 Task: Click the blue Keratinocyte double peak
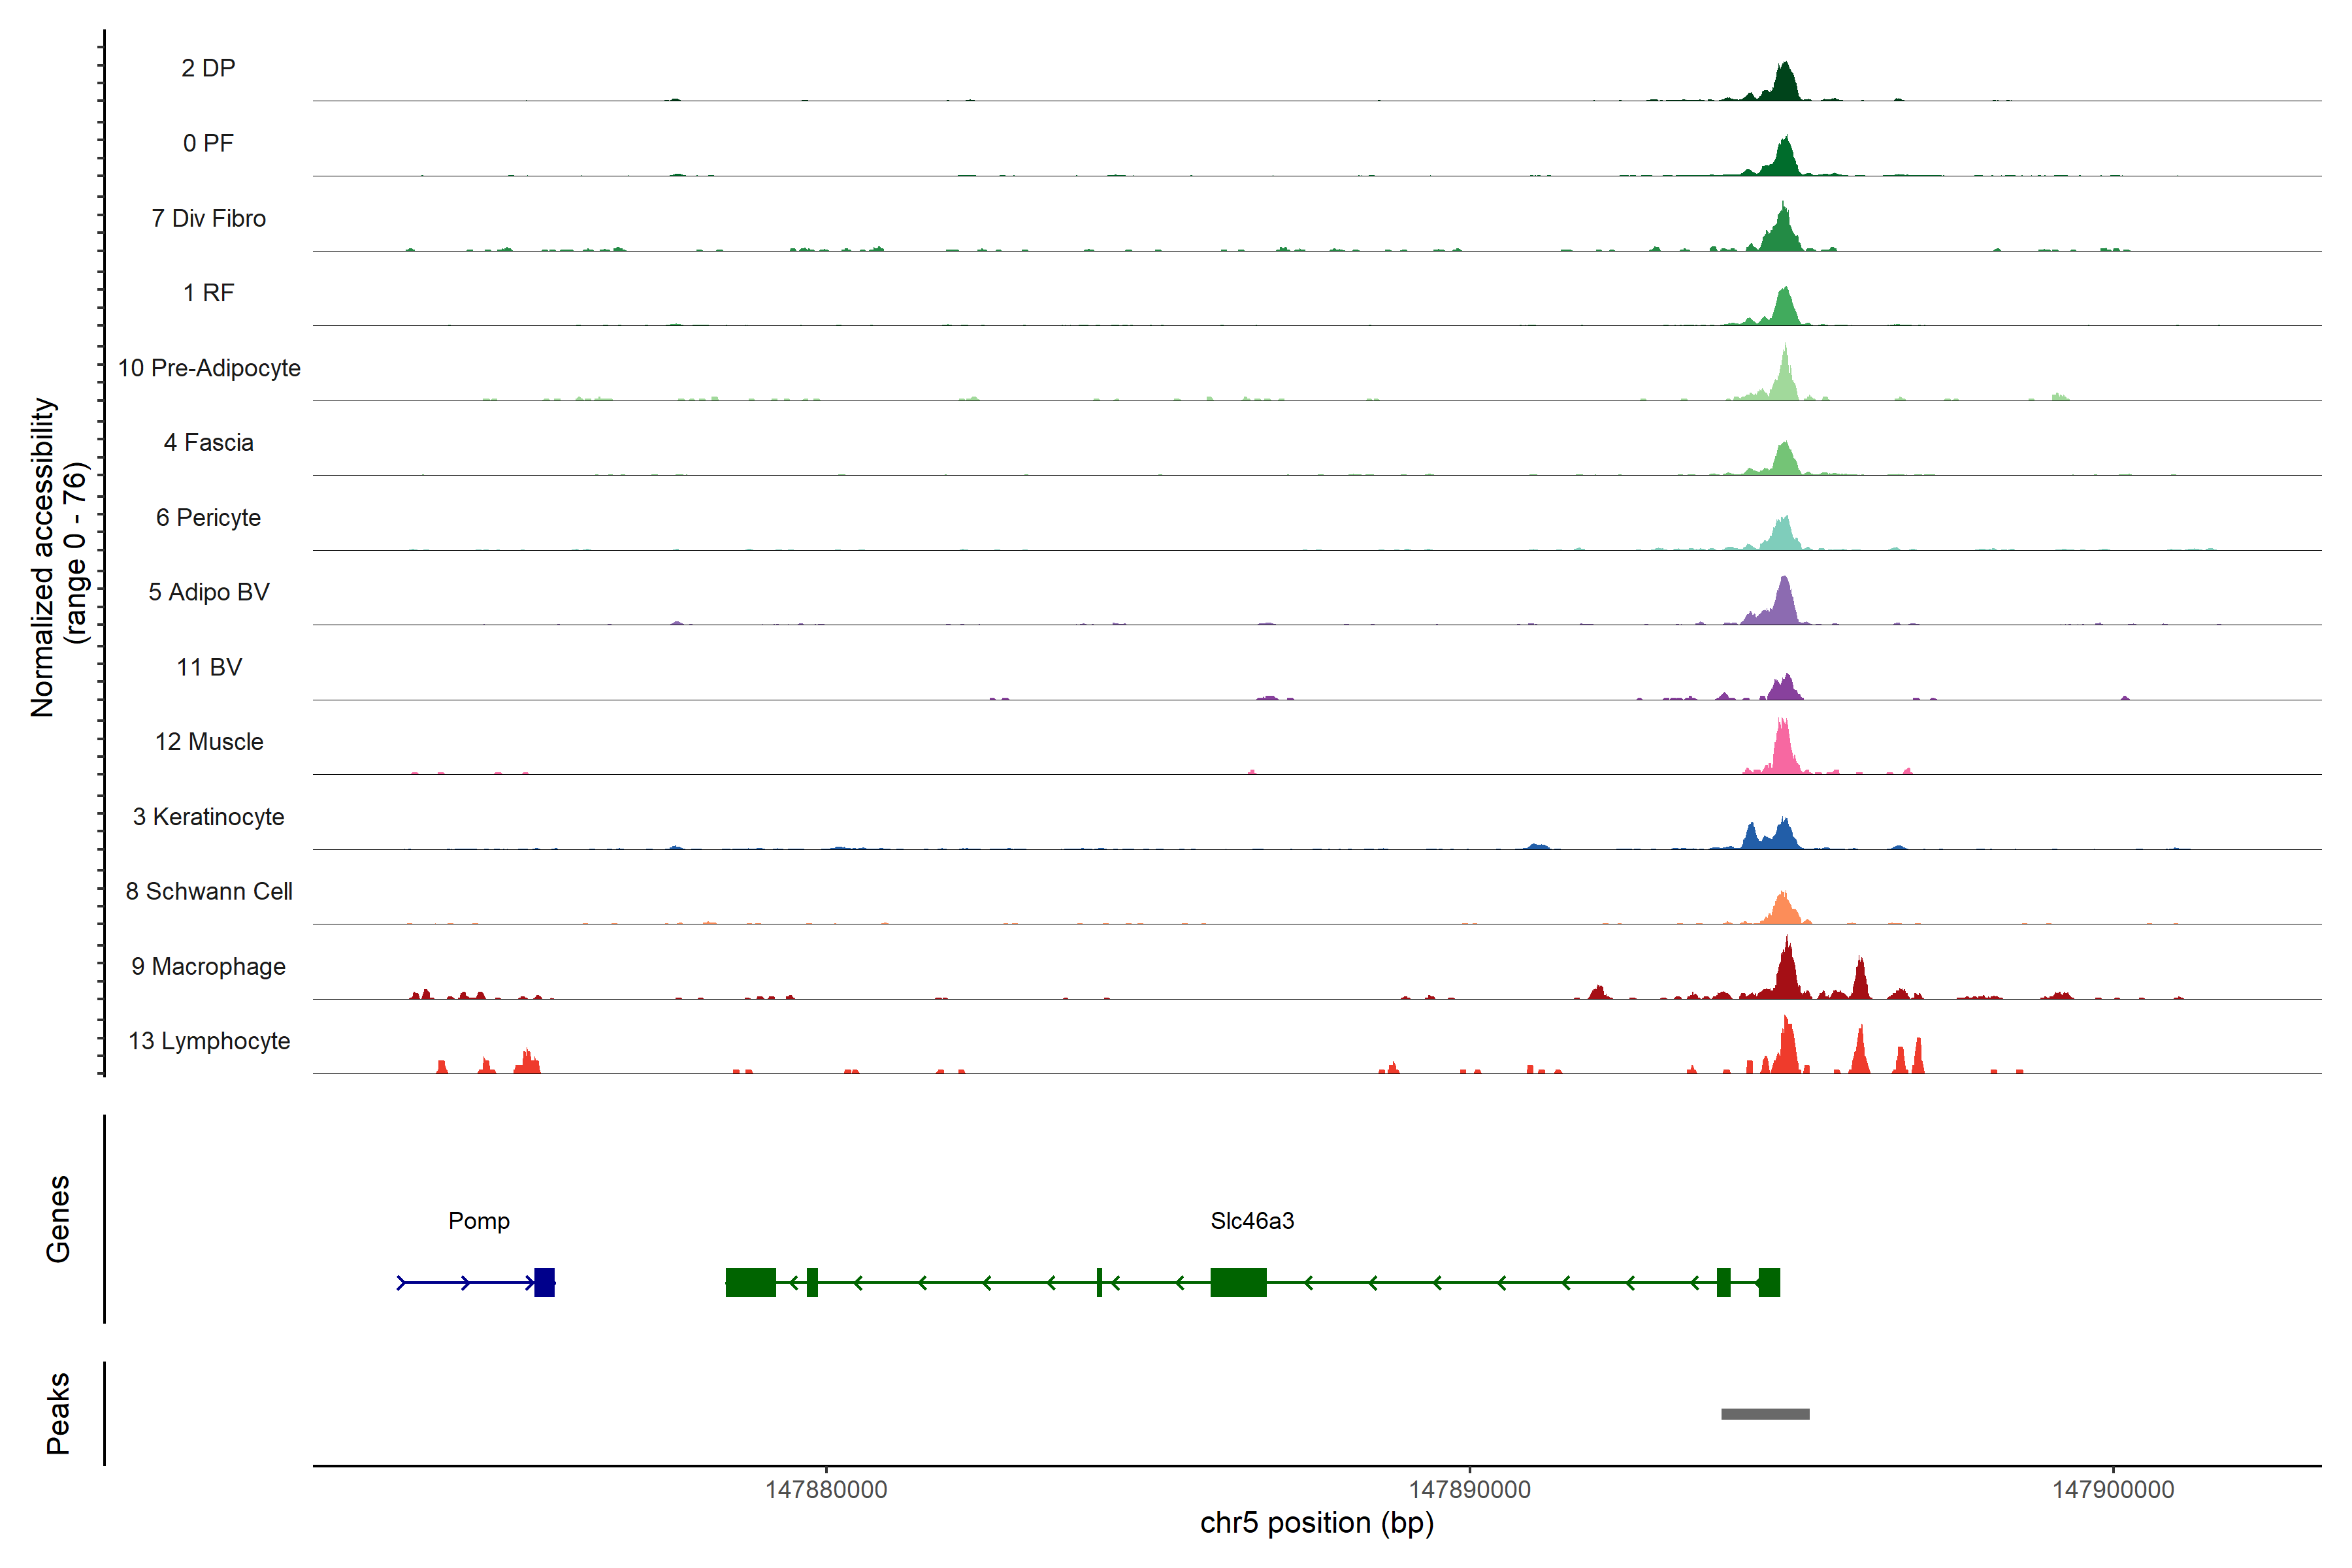(1770, 837)
